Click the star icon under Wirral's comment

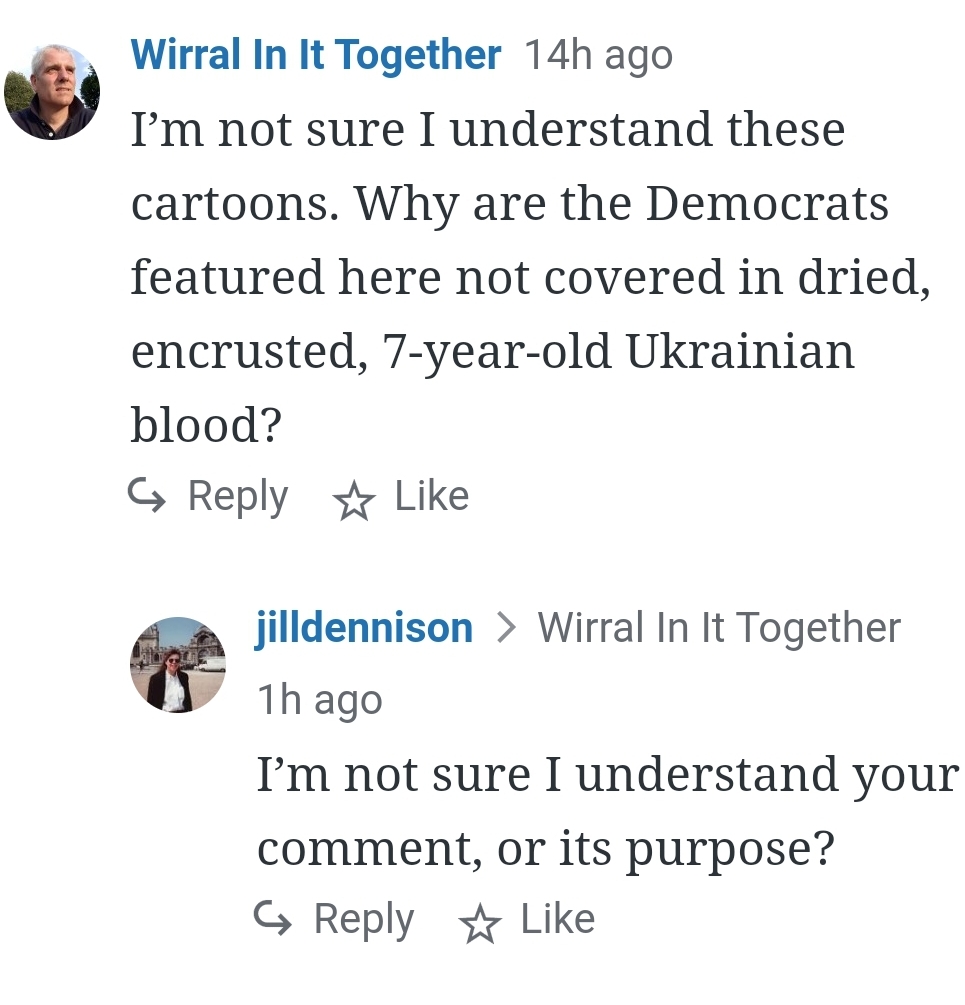click(352, 500)
